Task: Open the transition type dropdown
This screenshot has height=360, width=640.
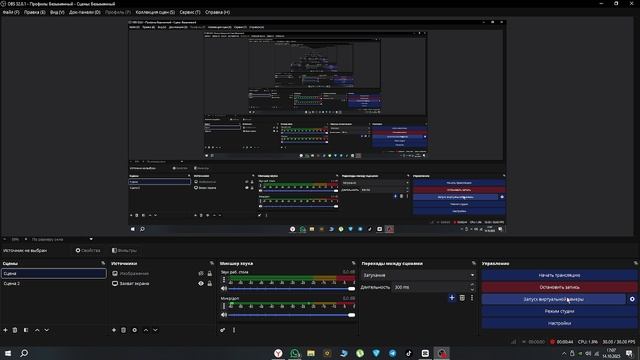Action: click(x=419, y=275)
